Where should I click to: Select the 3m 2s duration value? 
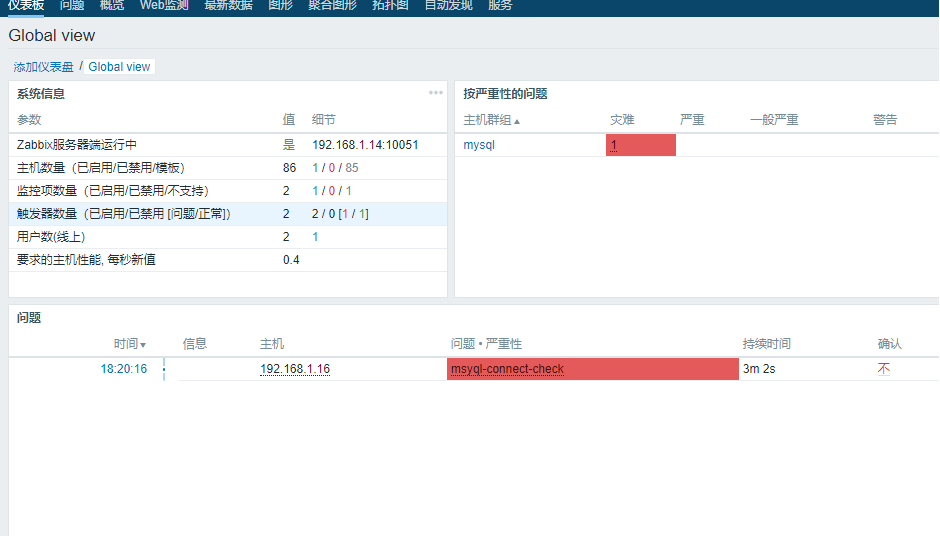[x=759, y=369]
